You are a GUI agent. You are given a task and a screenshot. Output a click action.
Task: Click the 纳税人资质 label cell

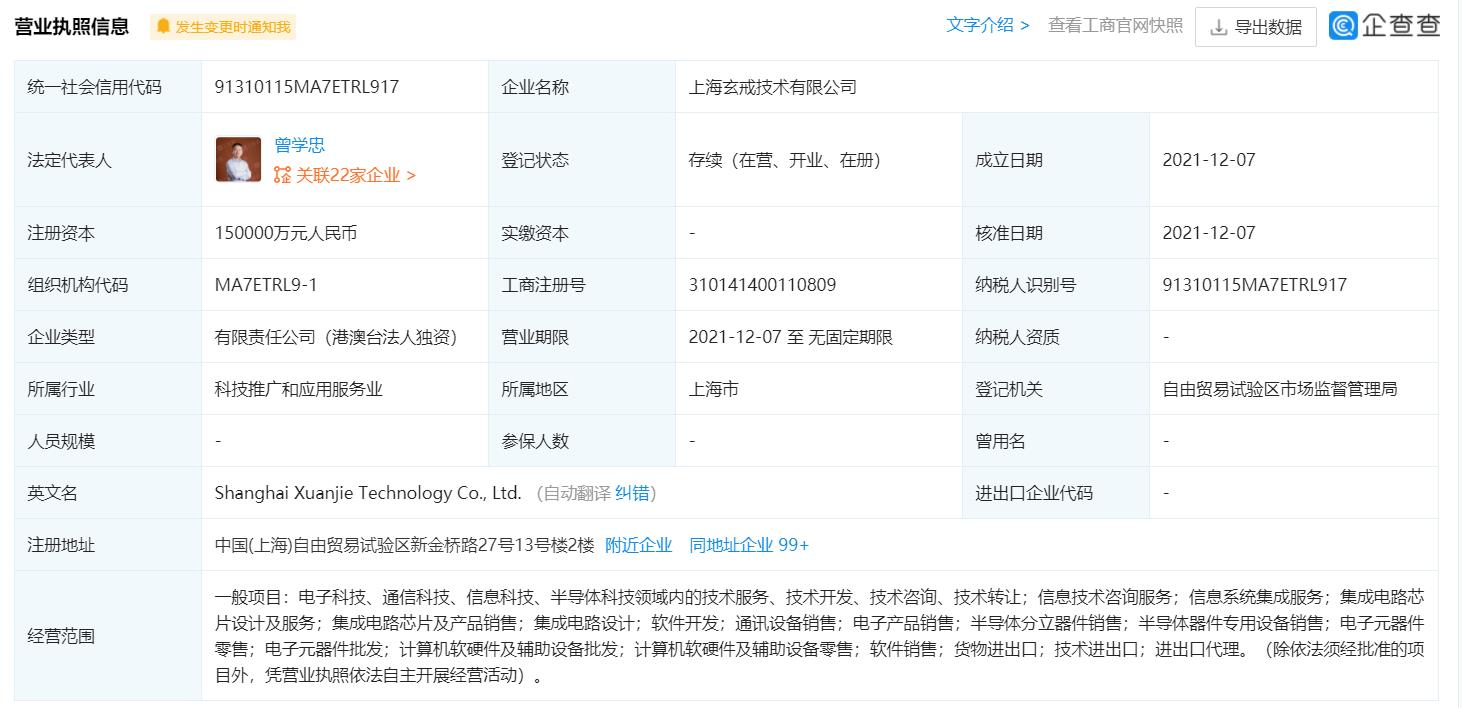(x=1056, y=337)
